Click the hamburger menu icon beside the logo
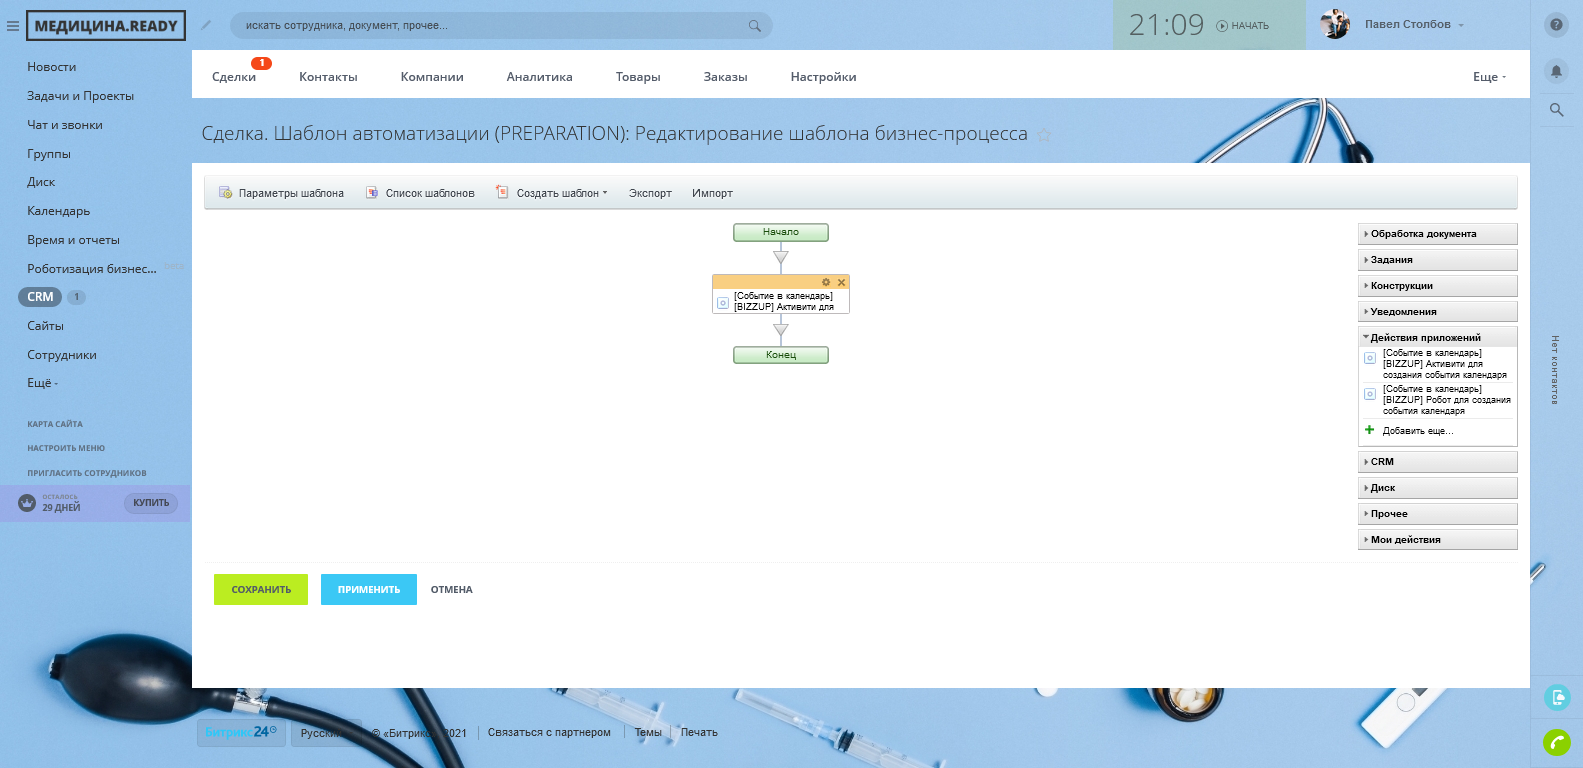The width and height of the screenshot is (1583, 768). (13, 26)
